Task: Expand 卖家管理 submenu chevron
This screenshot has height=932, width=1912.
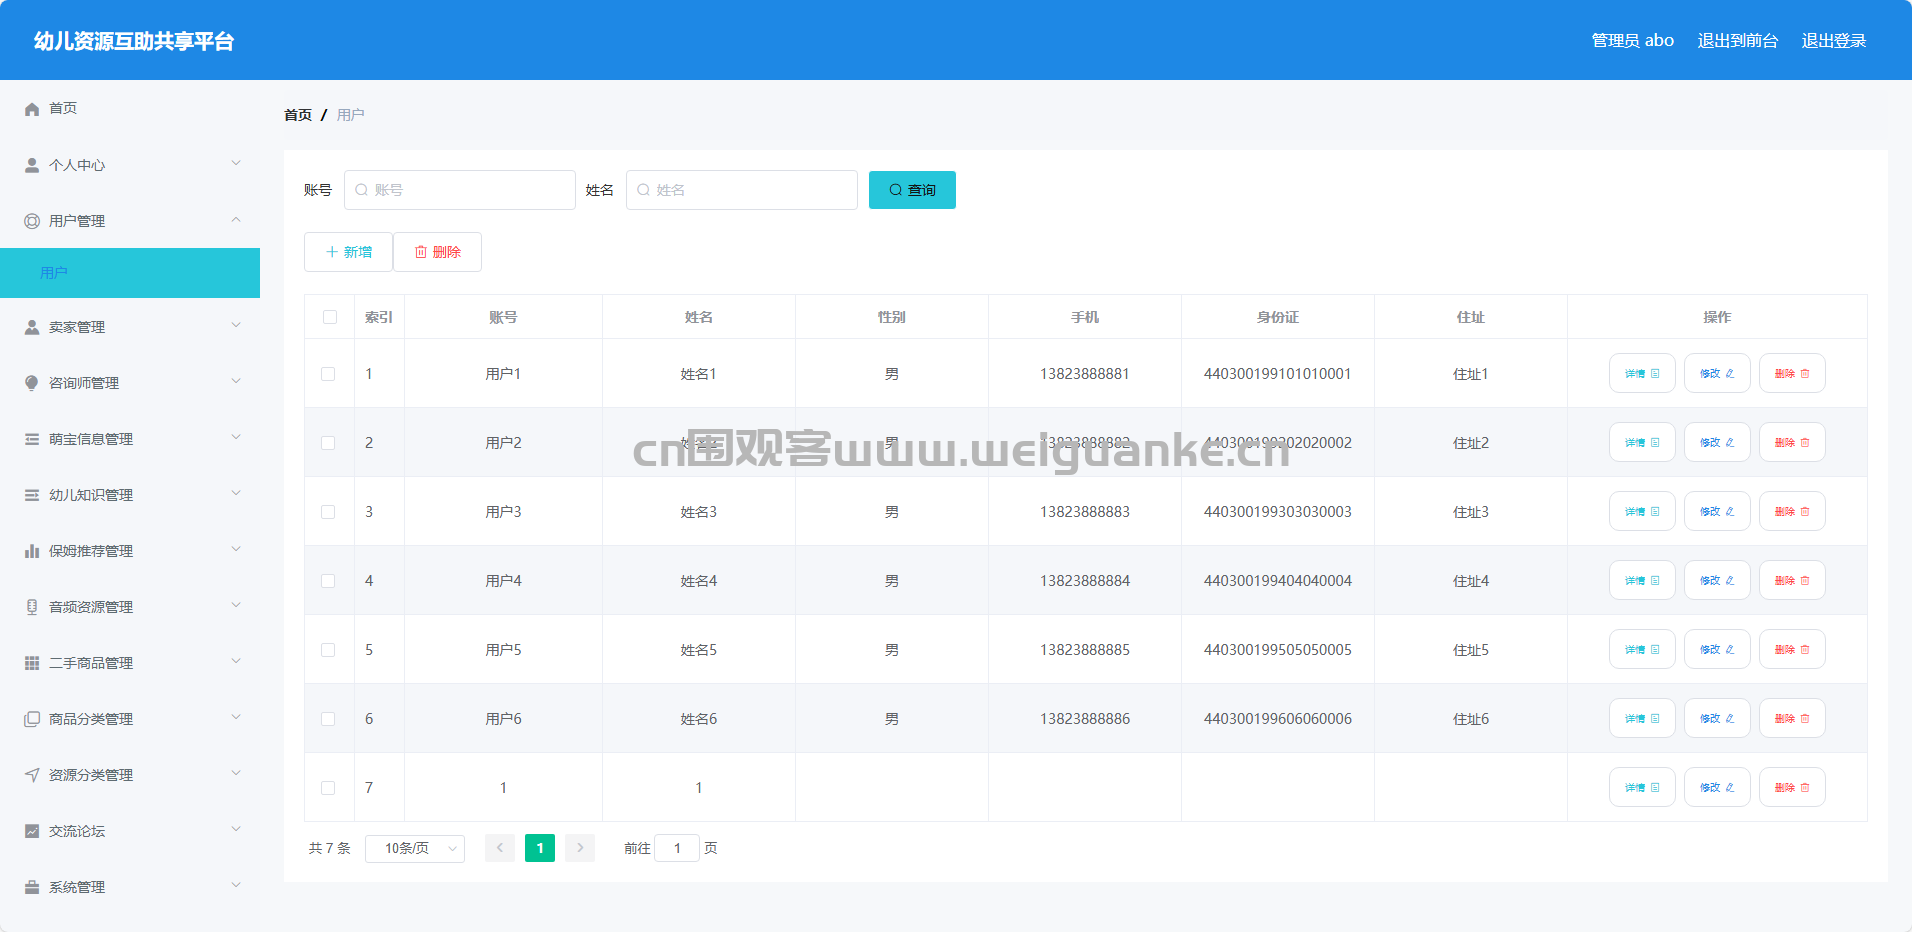Action: click(x=236, y=325)
